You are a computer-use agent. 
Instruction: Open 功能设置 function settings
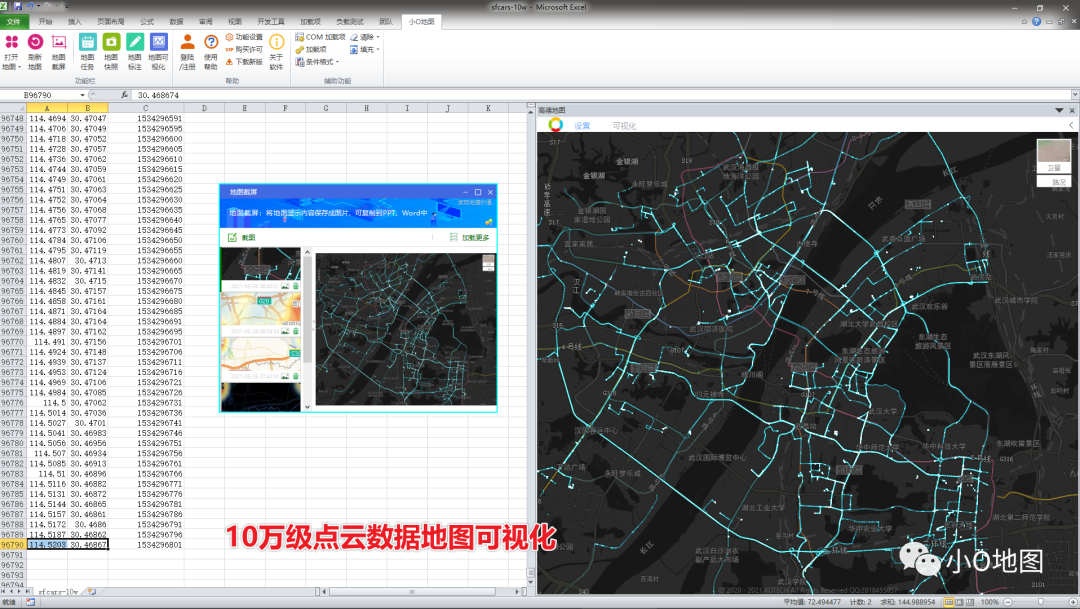244,37
